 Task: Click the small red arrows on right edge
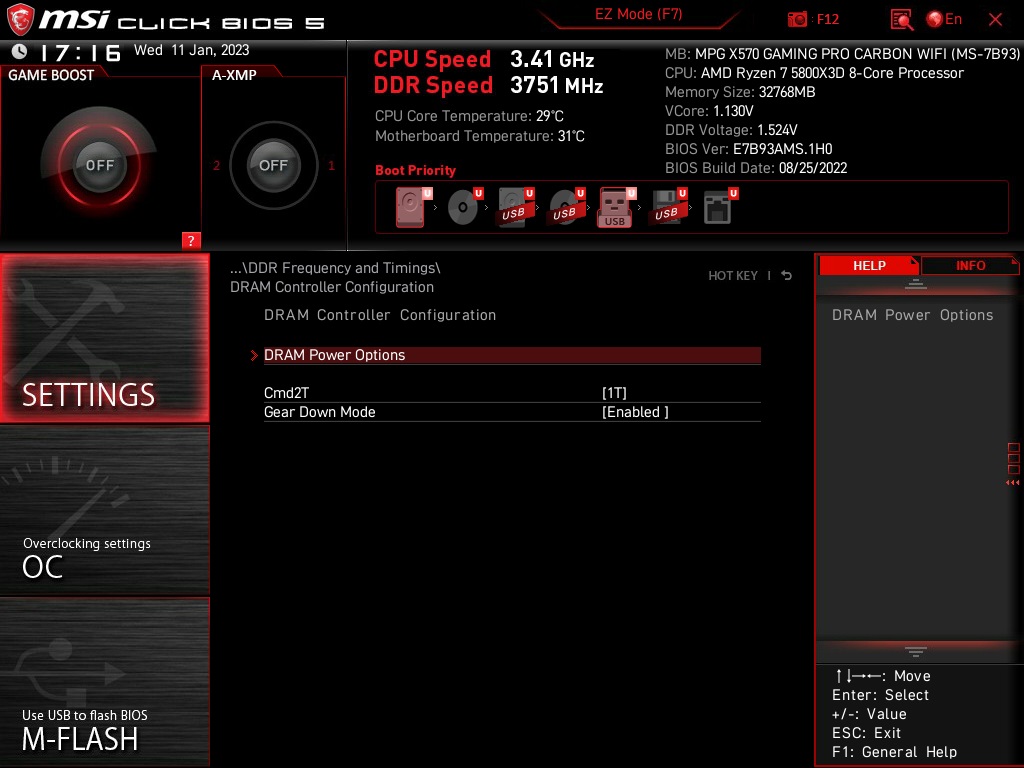tap(1012, 483)
